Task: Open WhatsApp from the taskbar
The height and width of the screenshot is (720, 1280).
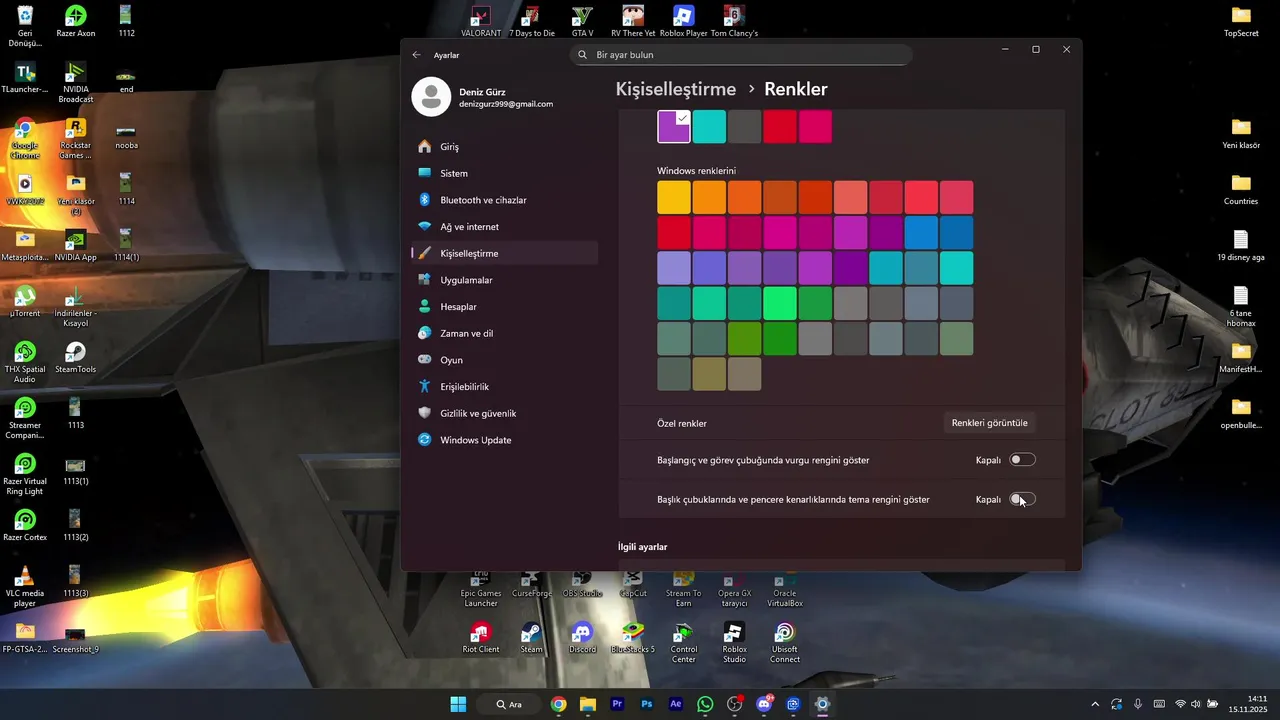Action: [706, 704]
